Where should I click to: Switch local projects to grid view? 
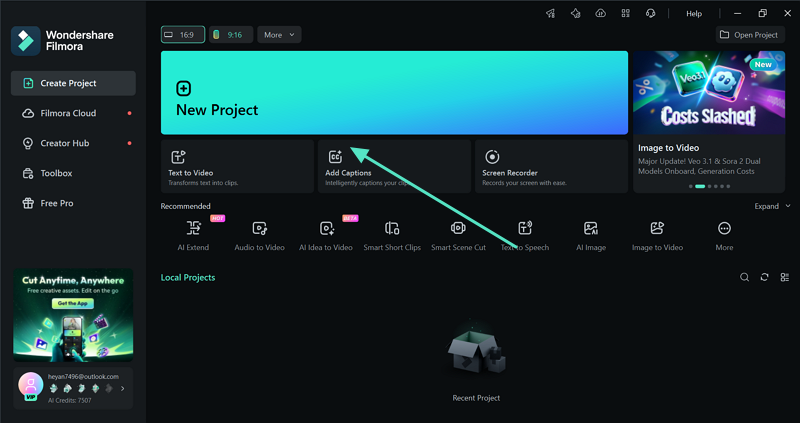[x=783, y=277]
